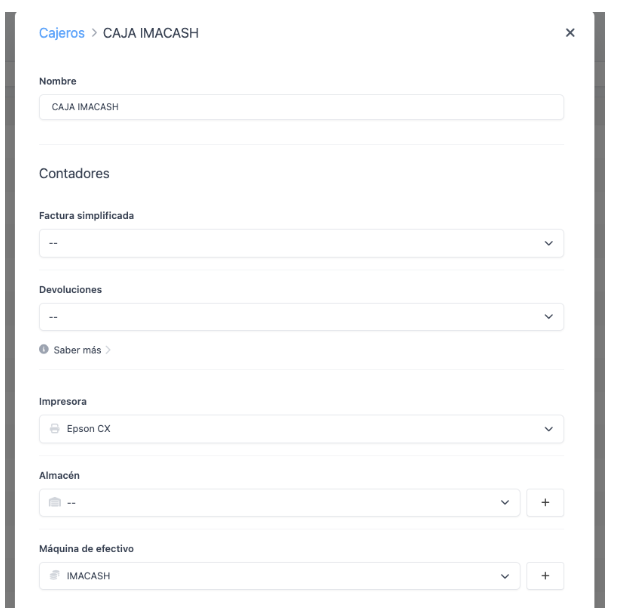Focus the Nombre text field

coord(300,108)
